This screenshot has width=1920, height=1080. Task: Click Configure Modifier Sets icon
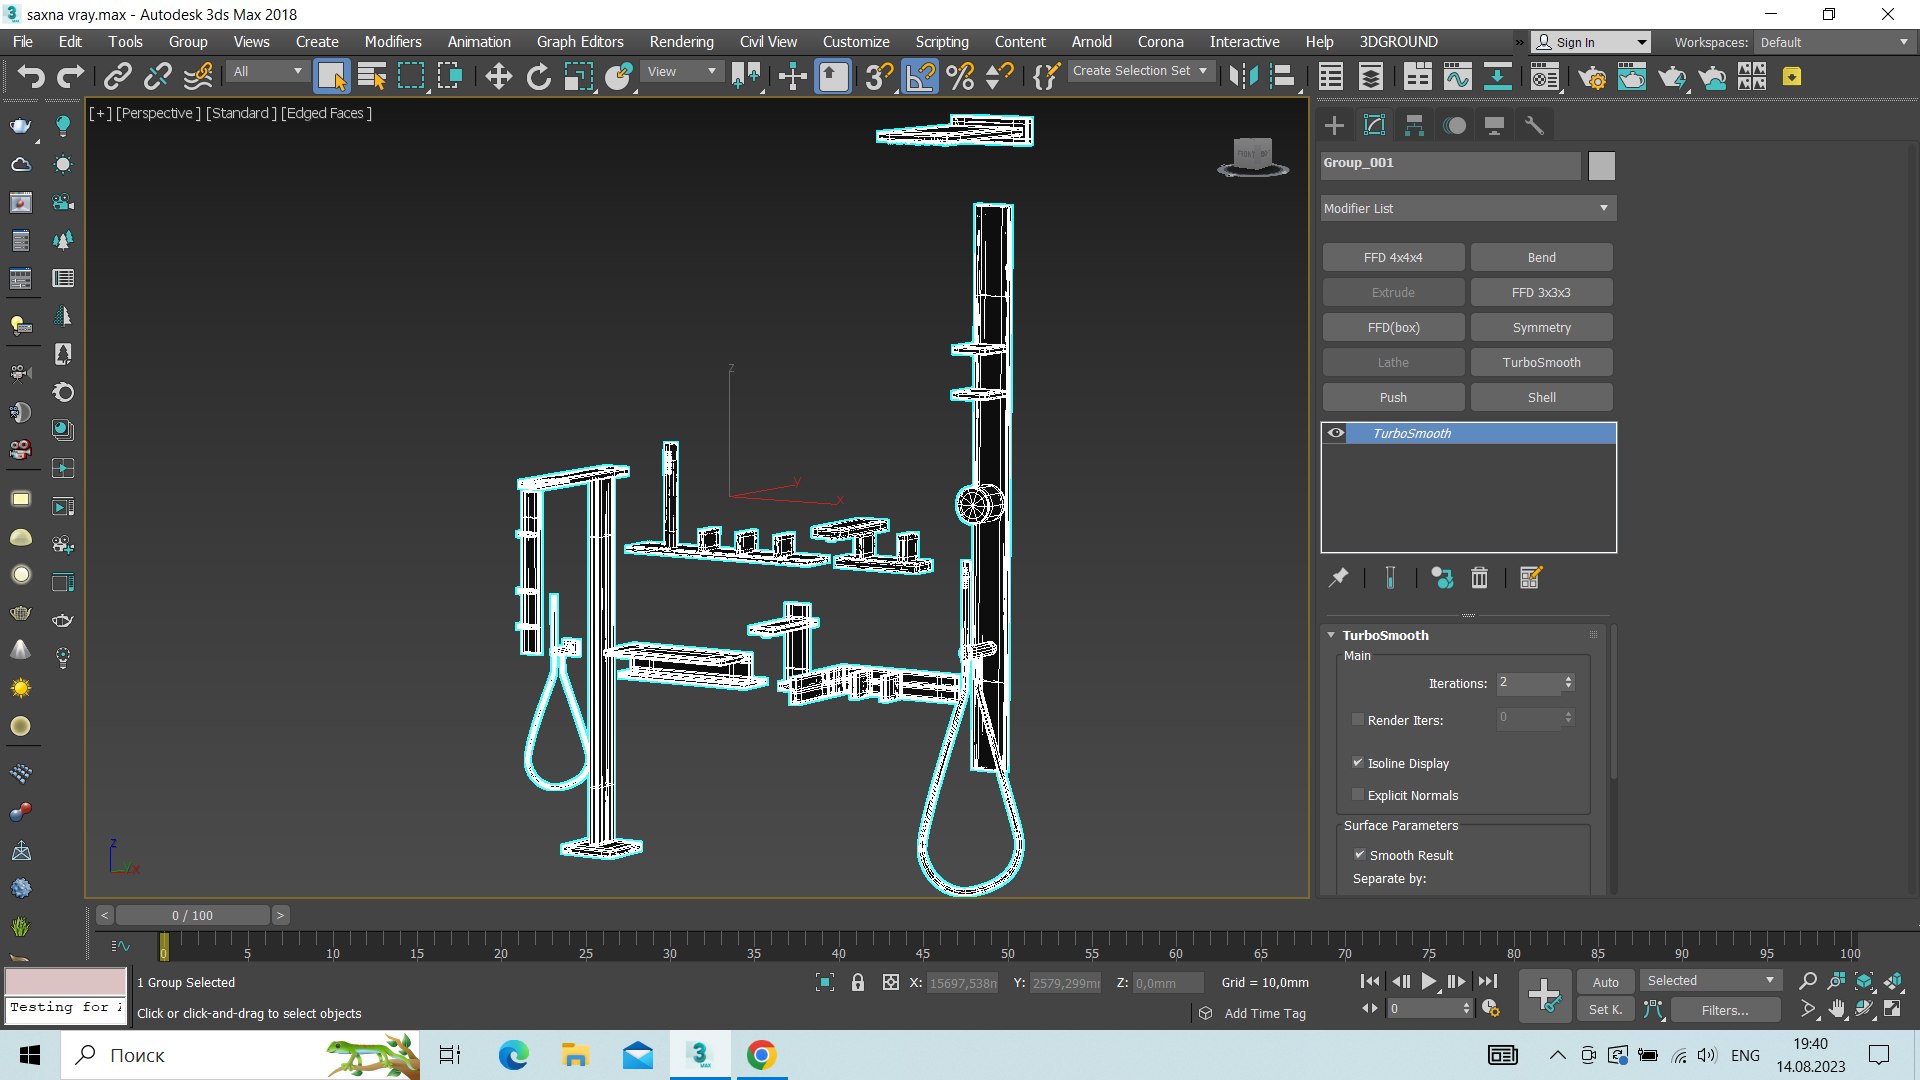coord(1531,577)
